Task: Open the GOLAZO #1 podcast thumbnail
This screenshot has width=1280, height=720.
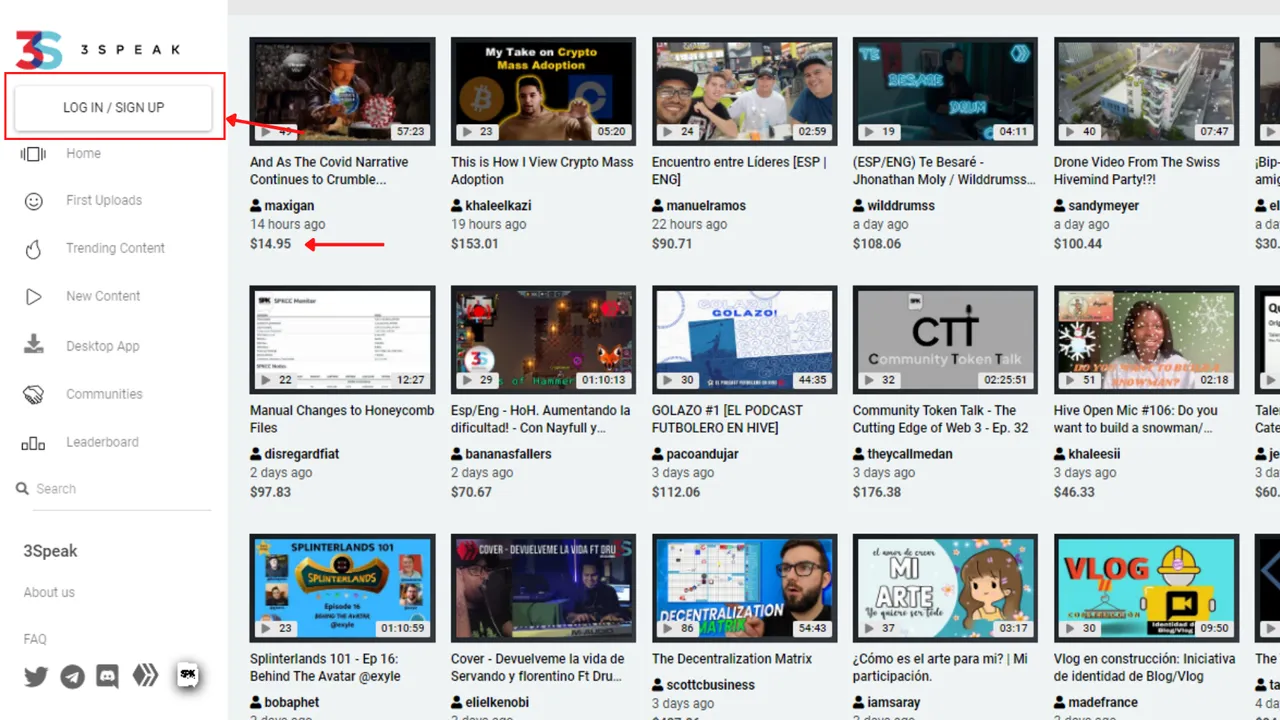Action: pos(744,339)
